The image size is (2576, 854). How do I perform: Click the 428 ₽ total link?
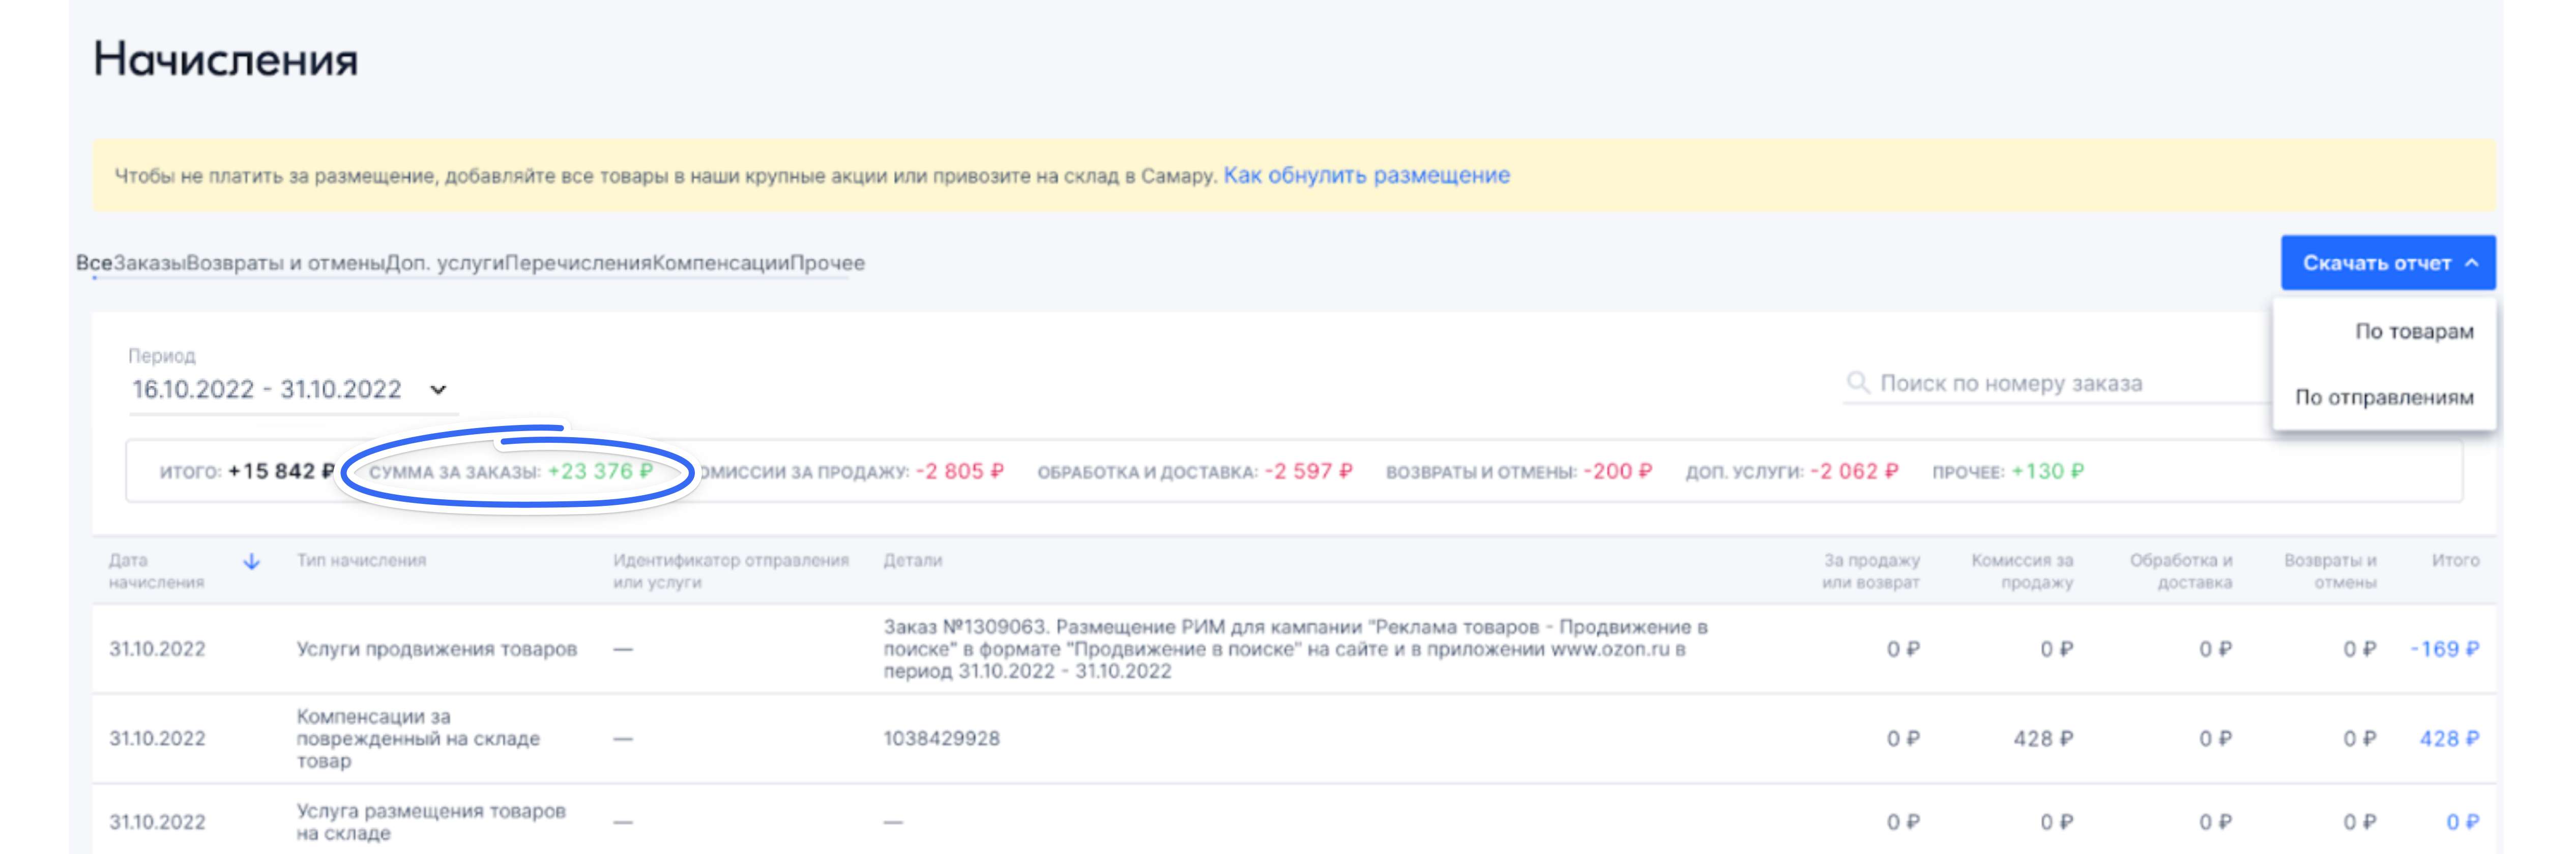(x=2449, y=739)
